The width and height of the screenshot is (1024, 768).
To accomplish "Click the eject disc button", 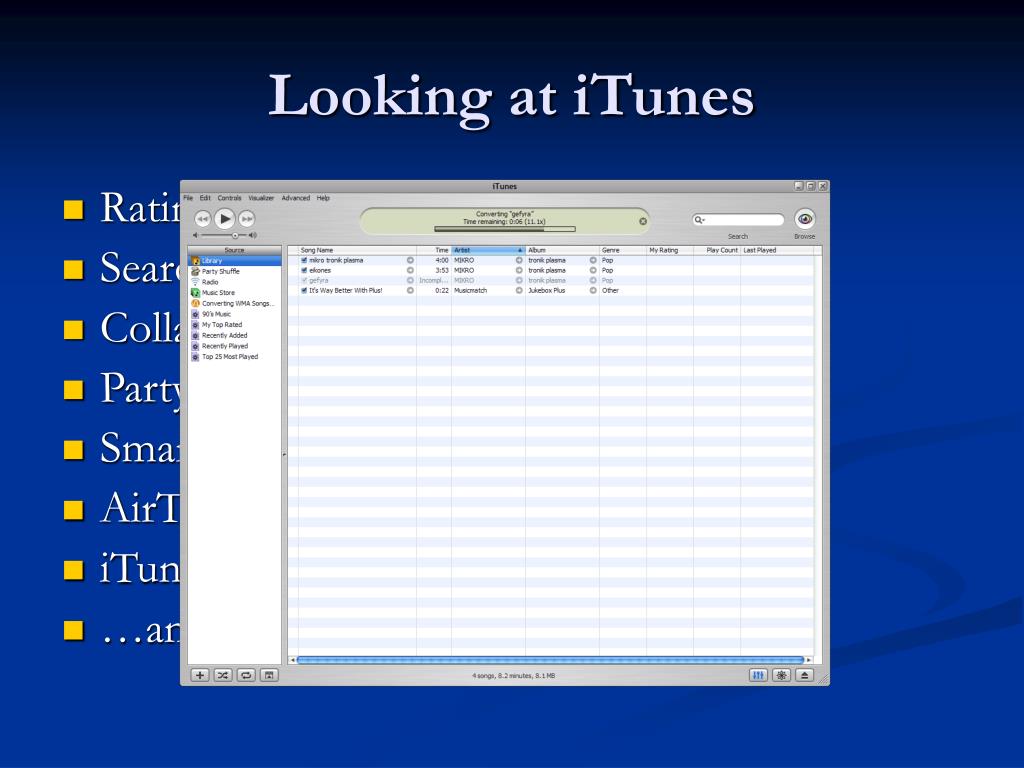I will tap(805, 675).
